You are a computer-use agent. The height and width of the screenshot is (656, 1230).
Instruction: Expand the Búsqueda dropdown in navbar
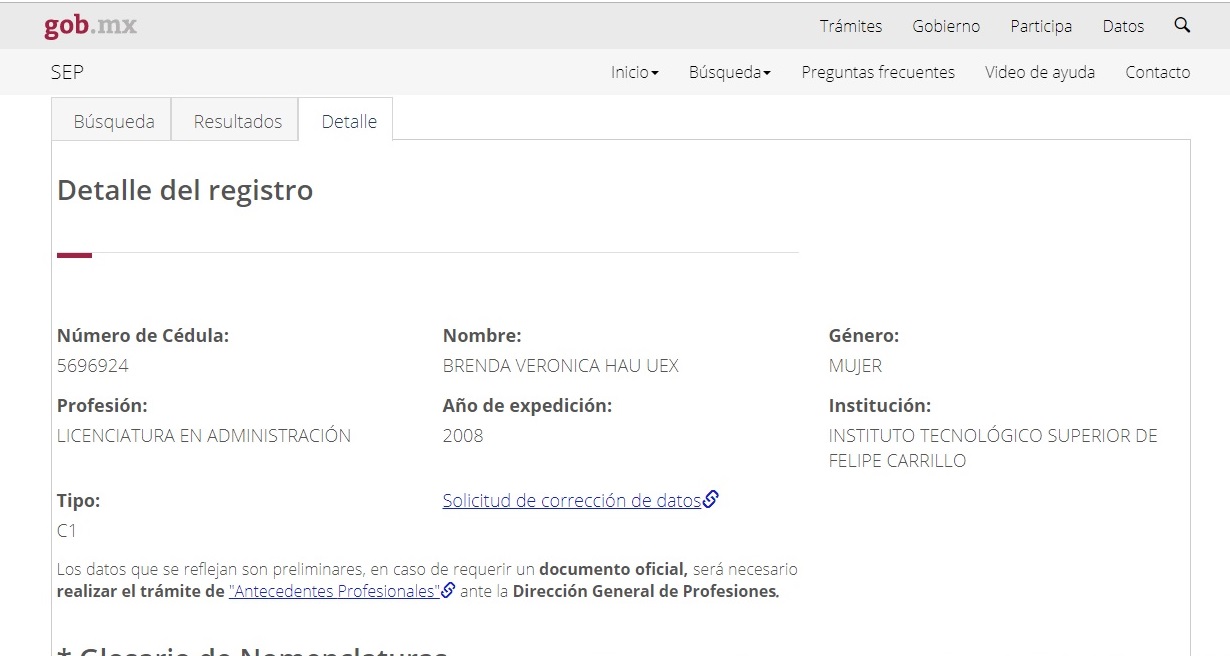click(729, 72)
